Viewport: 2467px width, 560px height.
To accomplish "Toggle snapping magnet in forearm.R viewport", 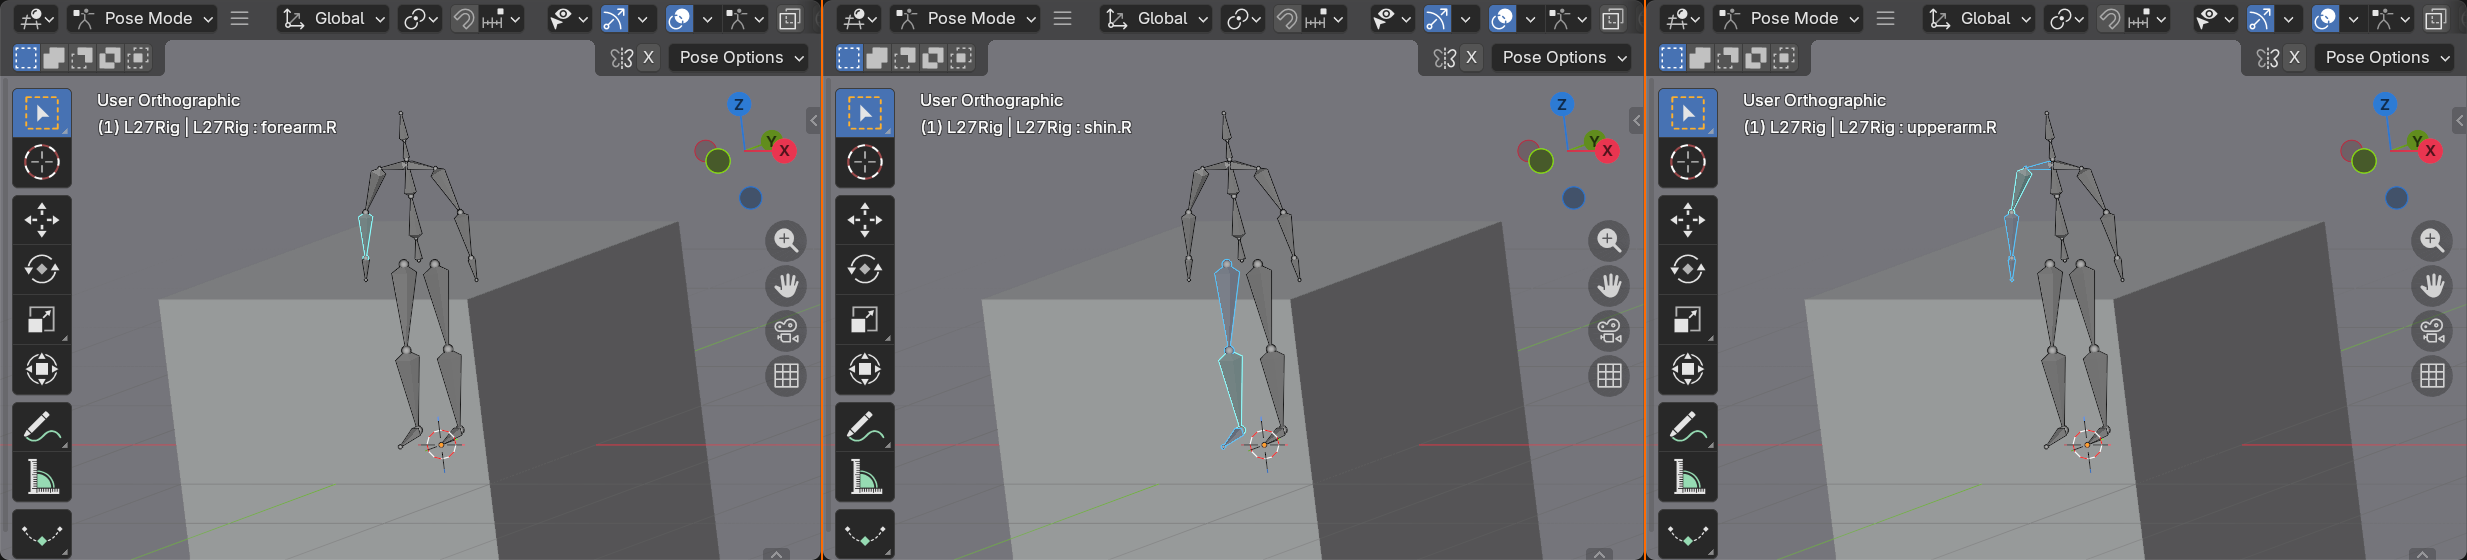I will click(463, 18).
